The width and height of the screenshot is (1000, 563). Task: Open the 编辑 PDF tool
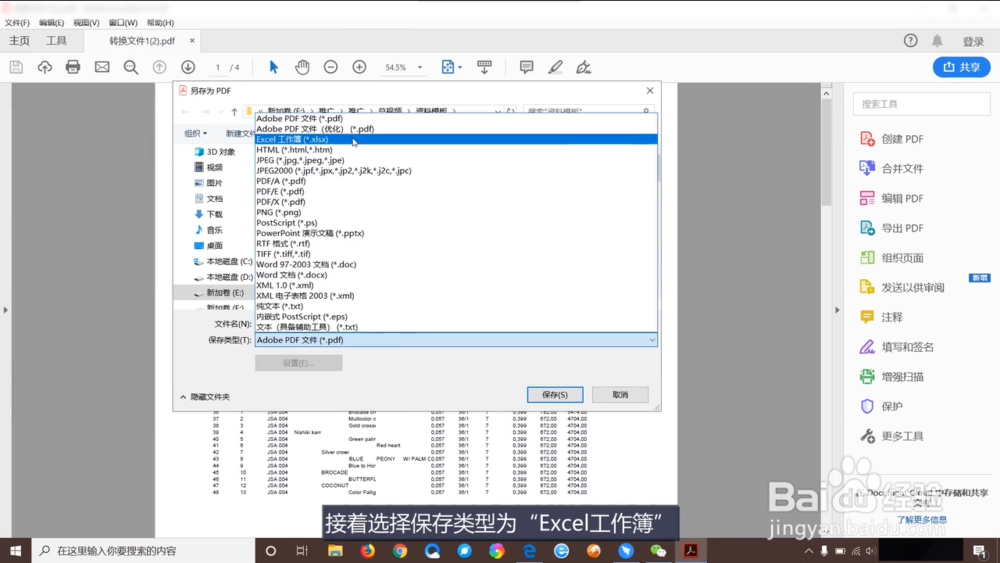tap(892, 198)
